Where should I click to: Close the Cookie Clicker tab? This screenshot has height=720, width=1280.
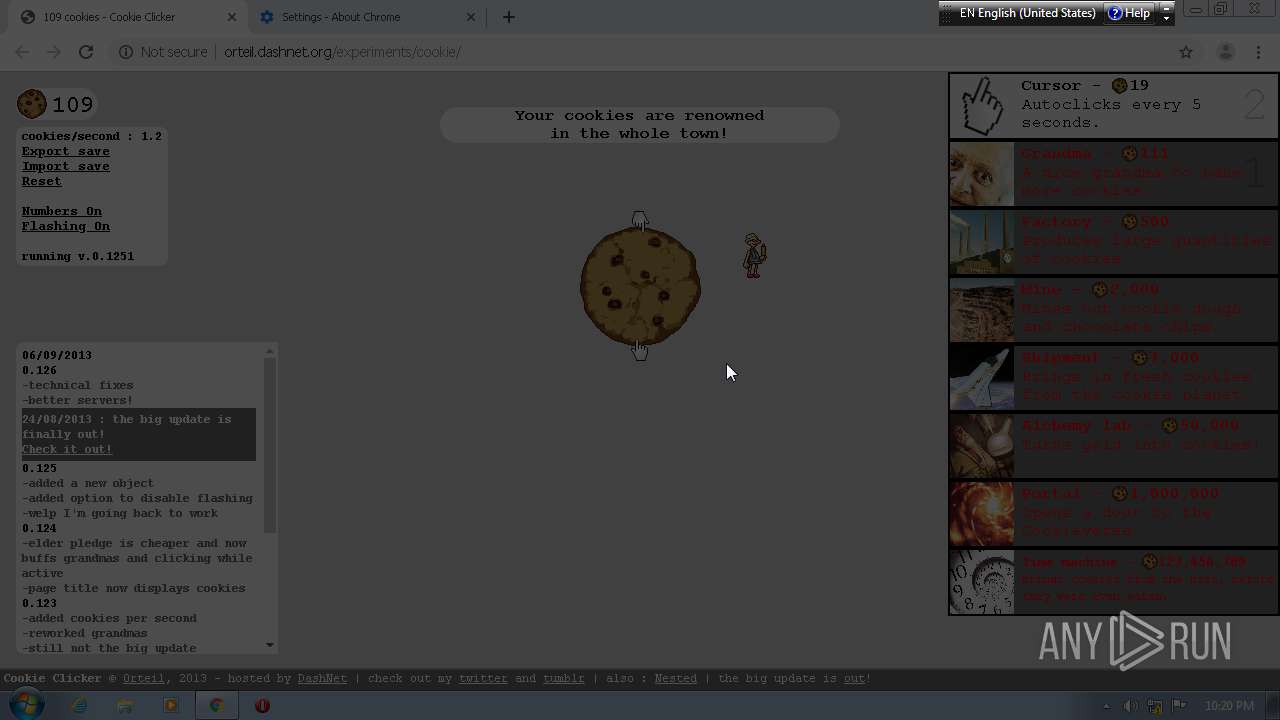pos(232,17)
